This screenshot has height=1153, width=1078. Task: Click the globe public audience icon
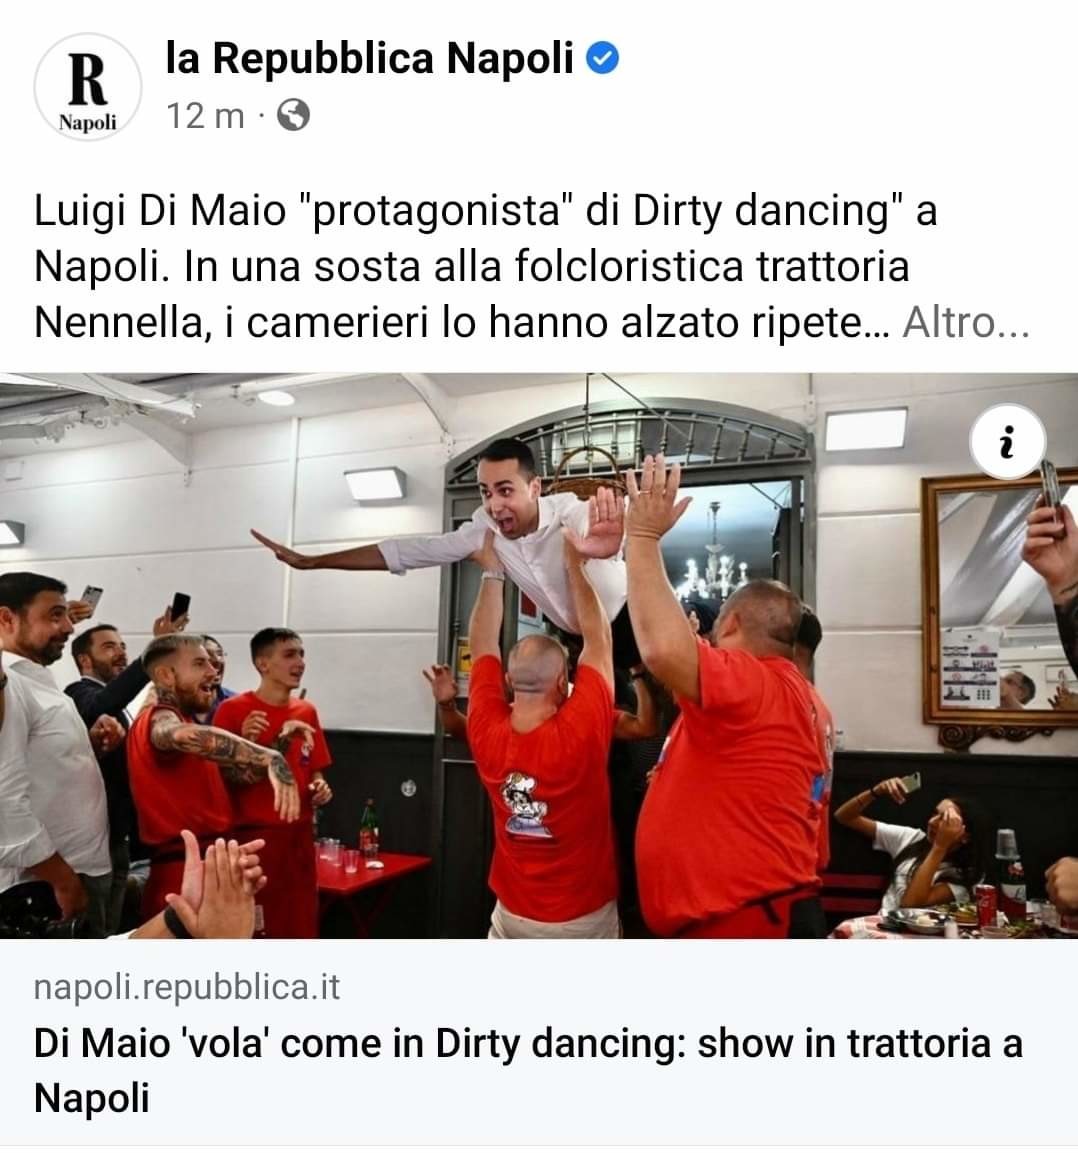click(293, 115)
